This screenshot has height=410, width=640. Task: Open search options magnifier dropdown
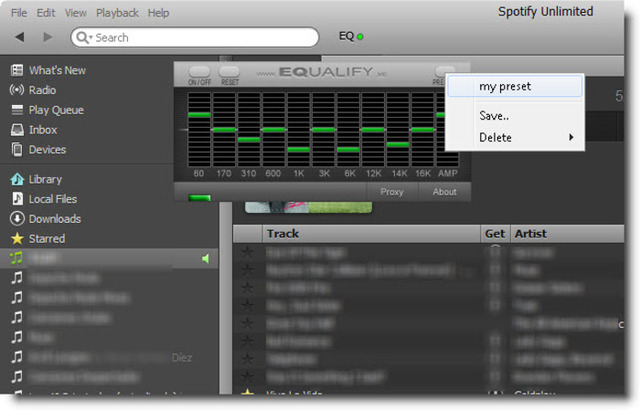pos(84,38)
